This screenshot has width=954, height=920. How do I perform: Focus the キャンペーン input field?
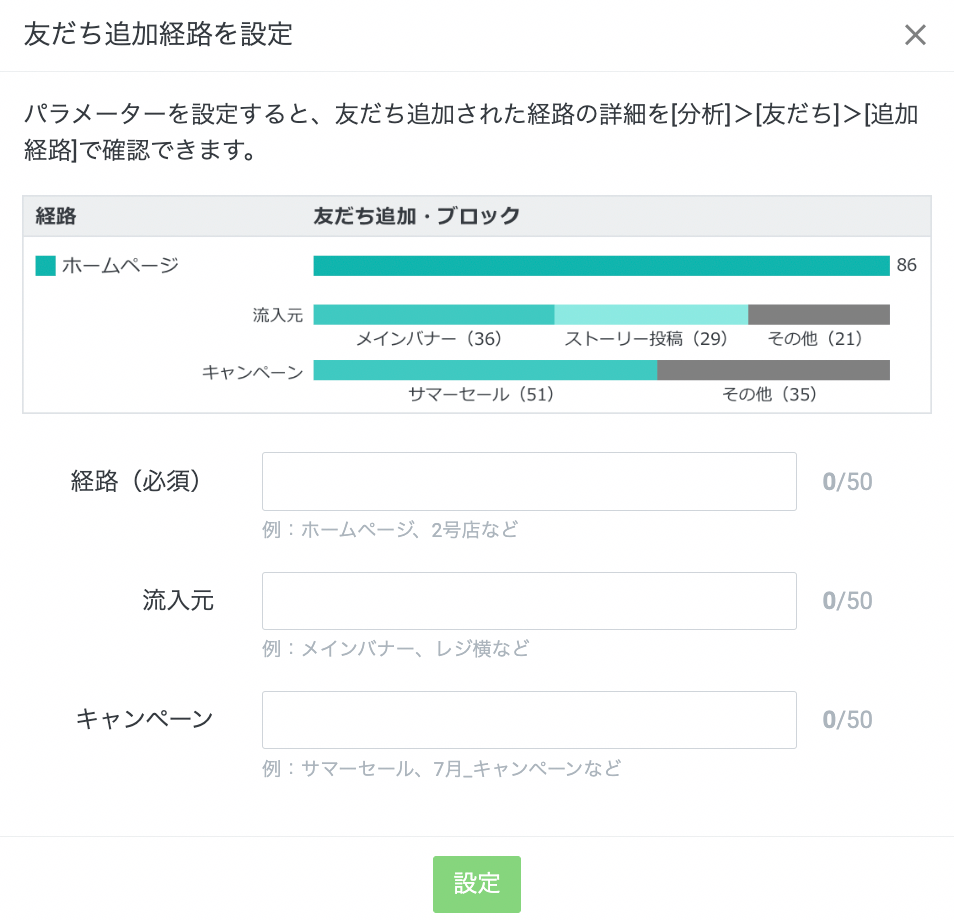pos(529,720)
